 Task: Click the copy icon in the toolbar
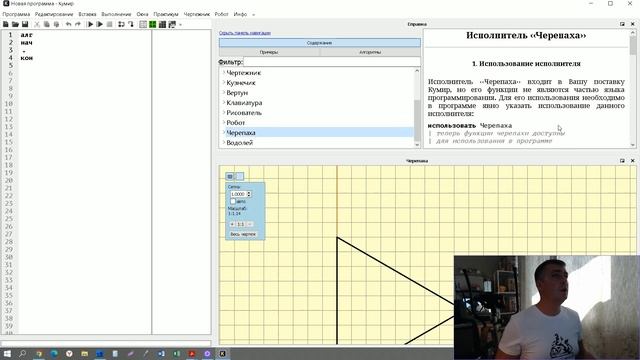[x=47, y=24]
